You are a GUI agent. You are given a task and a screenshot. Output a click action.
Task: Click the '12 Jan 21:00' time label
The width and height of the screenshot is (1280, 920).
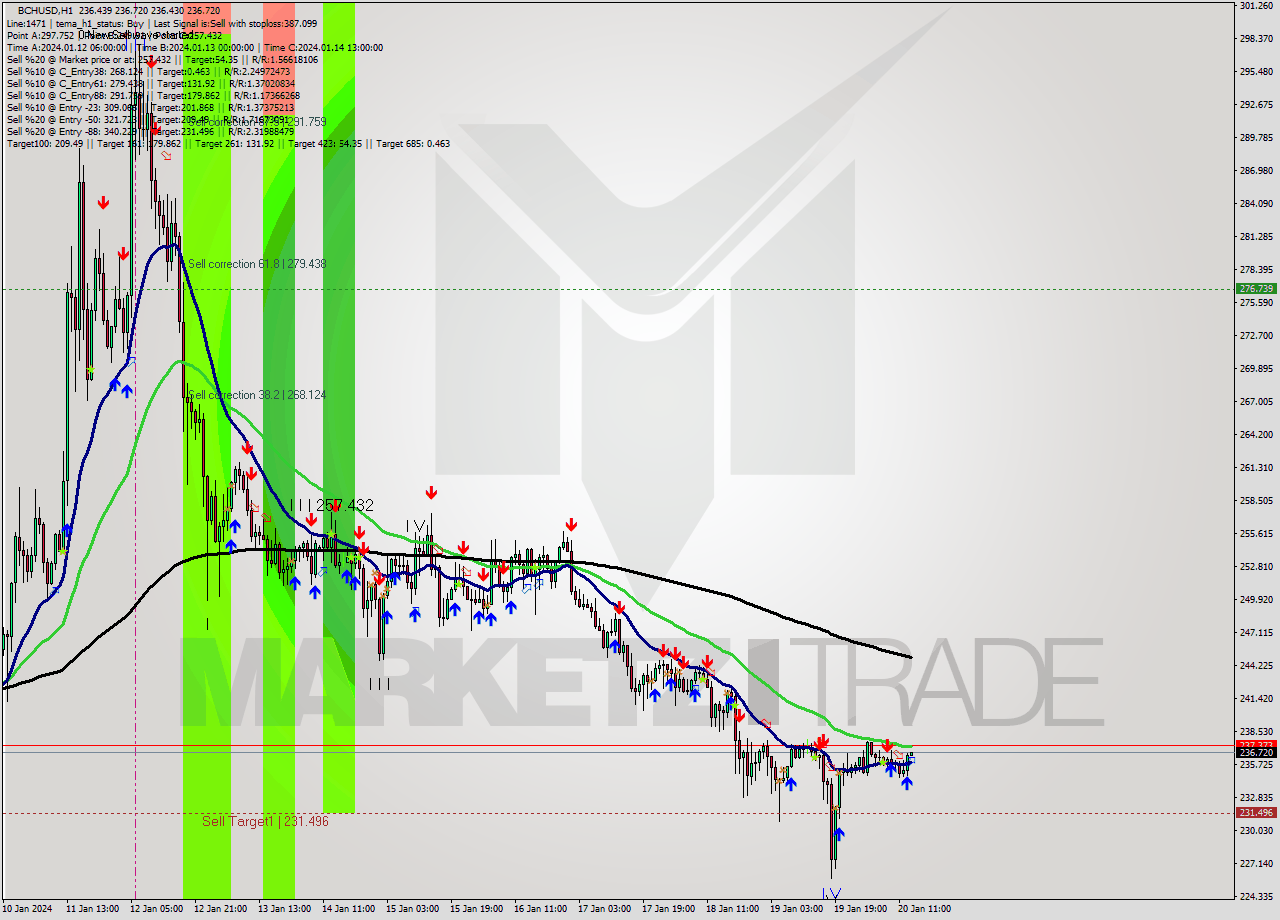point(220,909)
